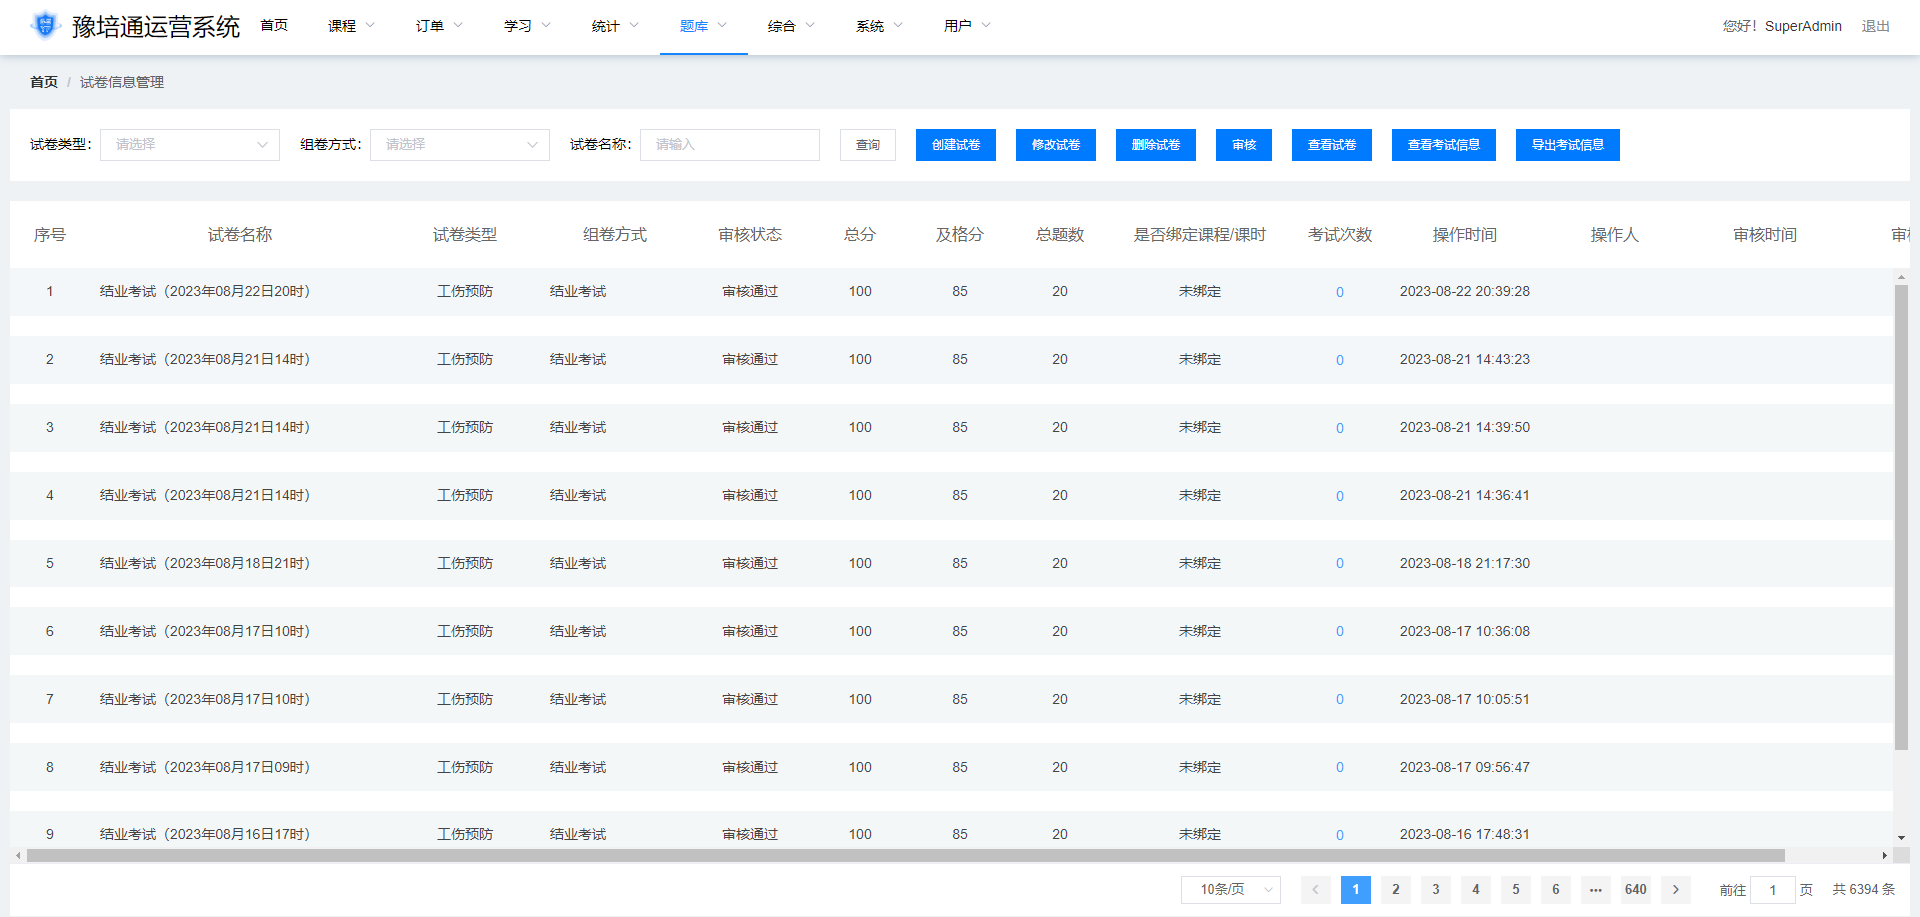
Task: Expand the 学习 menu
Action: (528, 26)
